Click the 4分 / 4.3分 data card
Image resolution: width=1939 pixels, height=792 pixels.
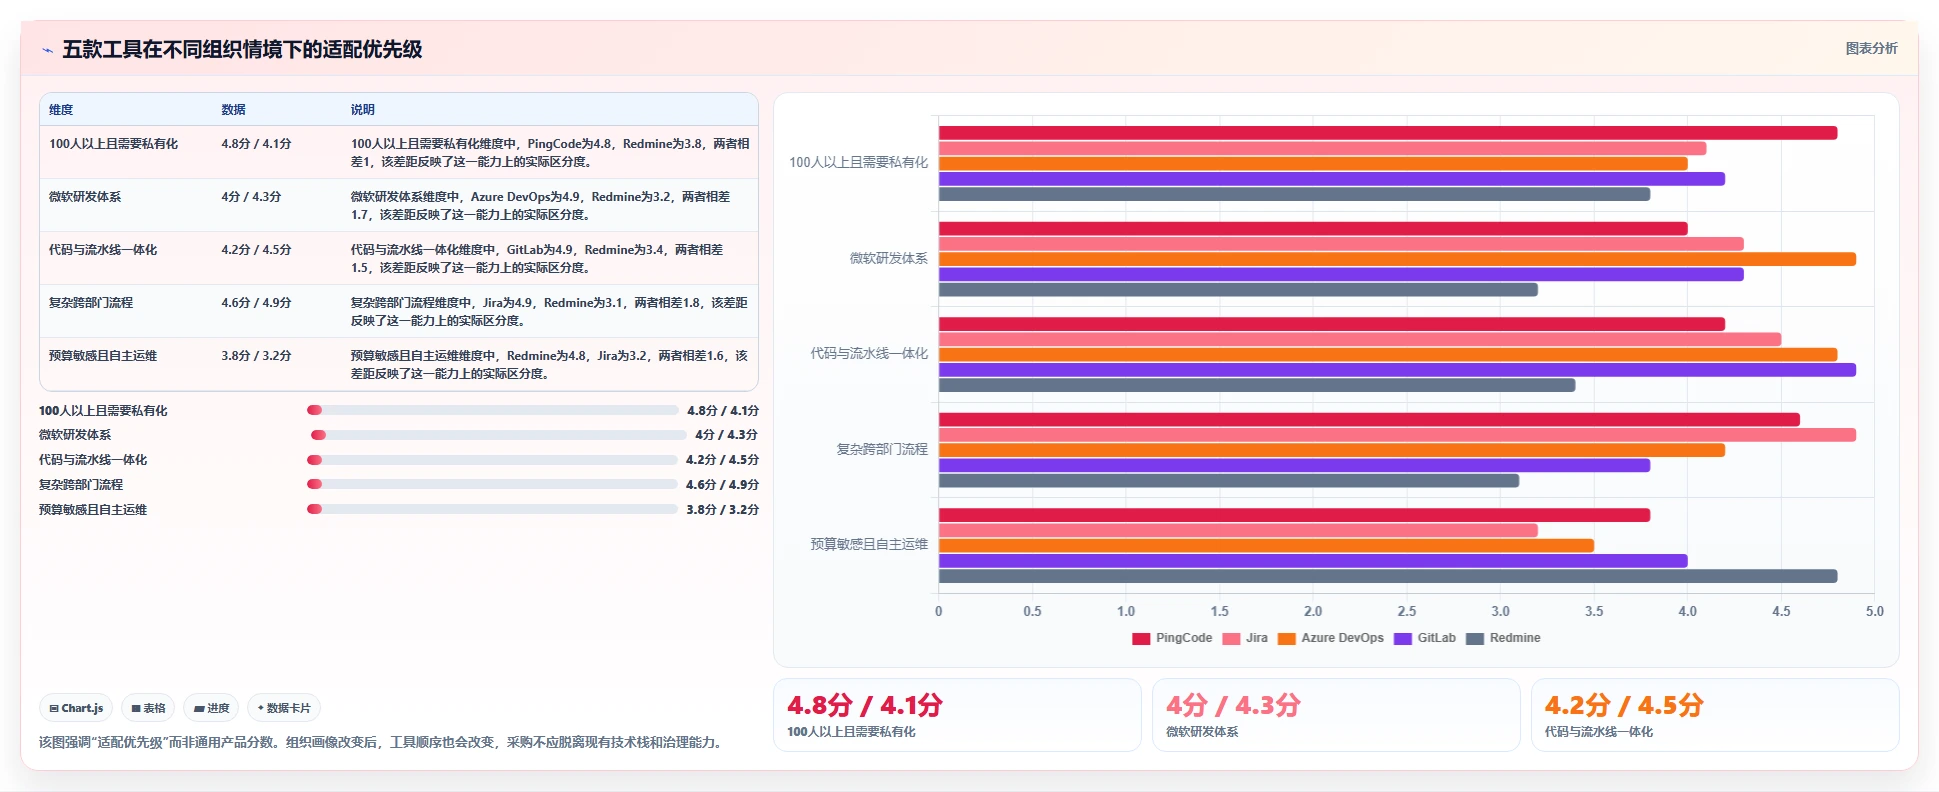(1336, 715)
